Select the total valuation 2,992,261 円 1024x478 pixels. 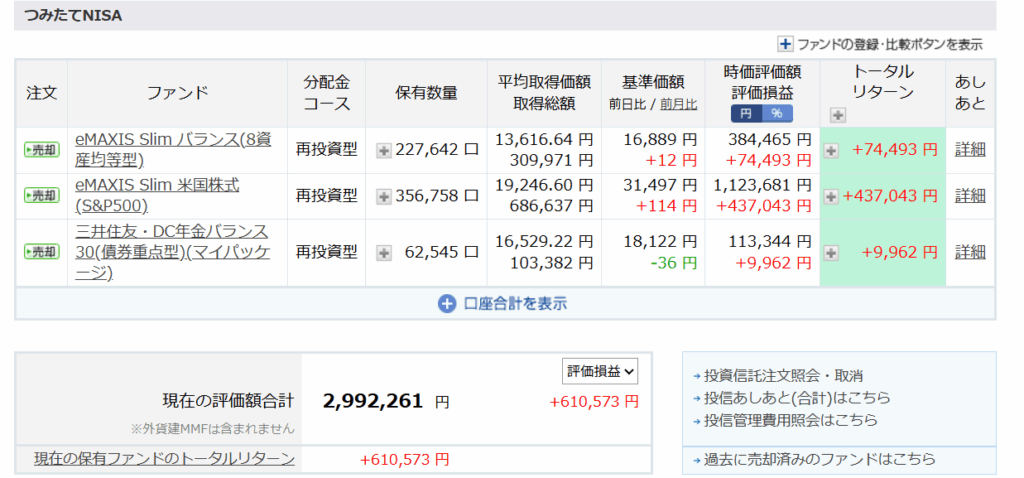point(386,400)
